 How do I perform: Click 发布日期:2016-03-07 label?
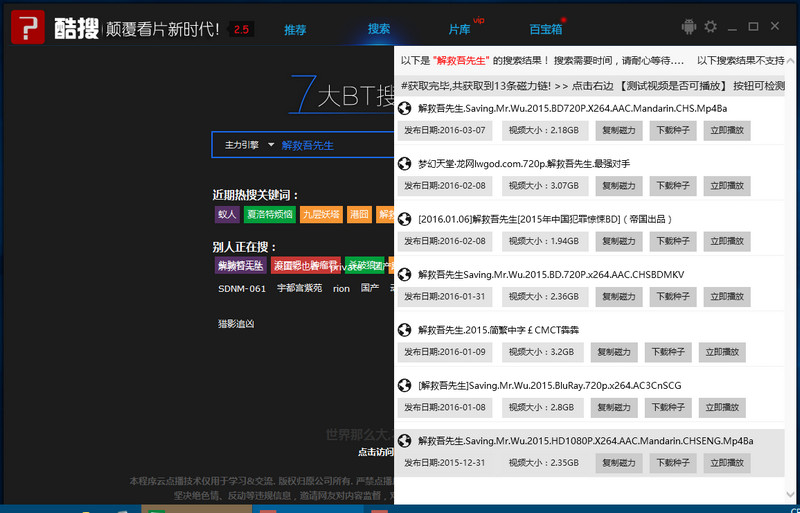point(445,131)
